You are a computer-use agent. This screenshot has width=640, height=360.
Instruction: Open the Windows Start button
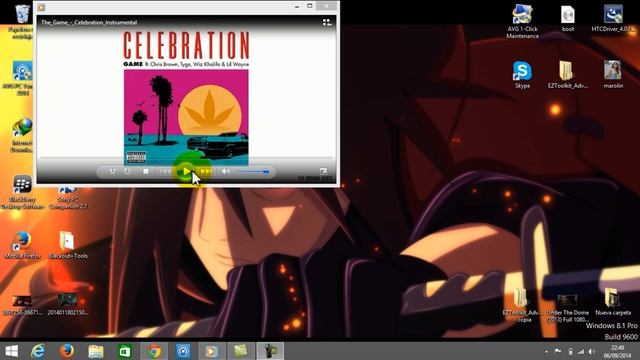[11, 351]
